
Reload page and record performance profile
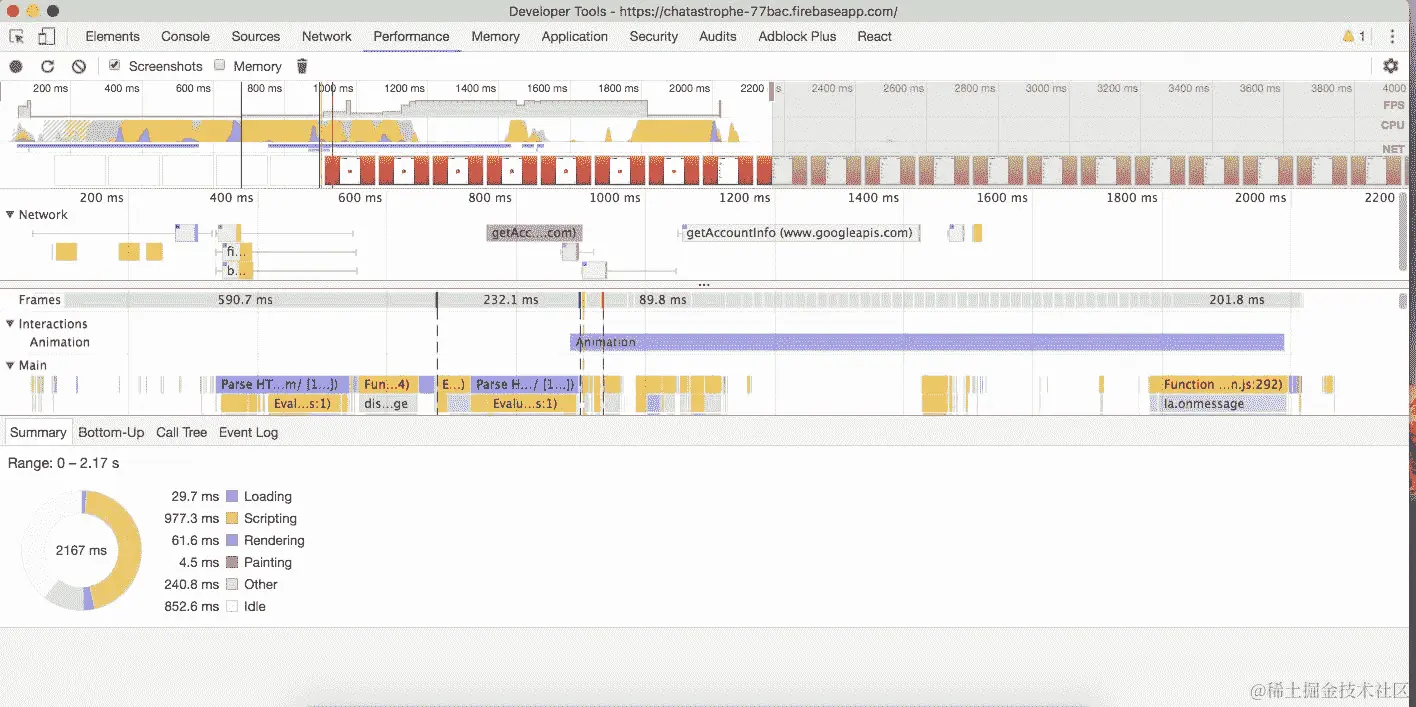47,66
